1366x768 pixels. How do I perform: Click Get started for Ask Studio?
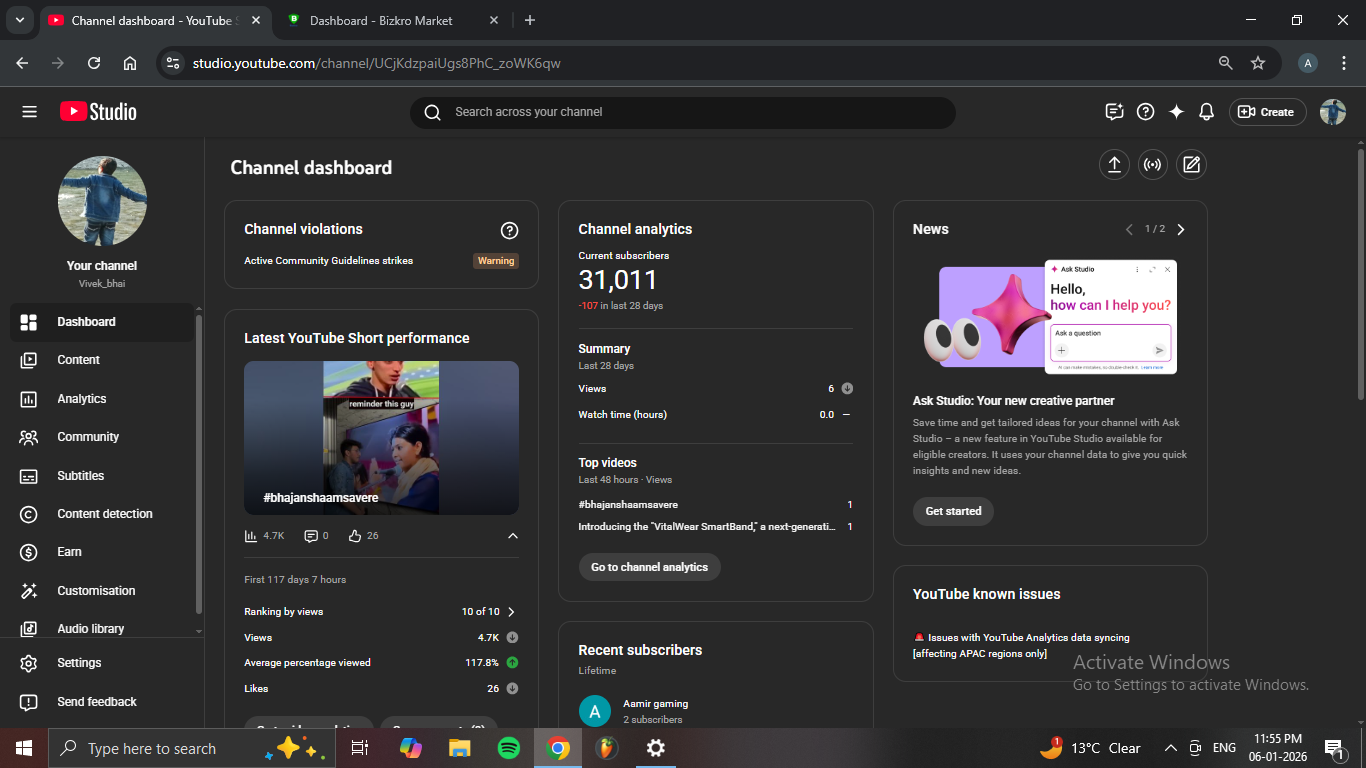tap(953, 511)
